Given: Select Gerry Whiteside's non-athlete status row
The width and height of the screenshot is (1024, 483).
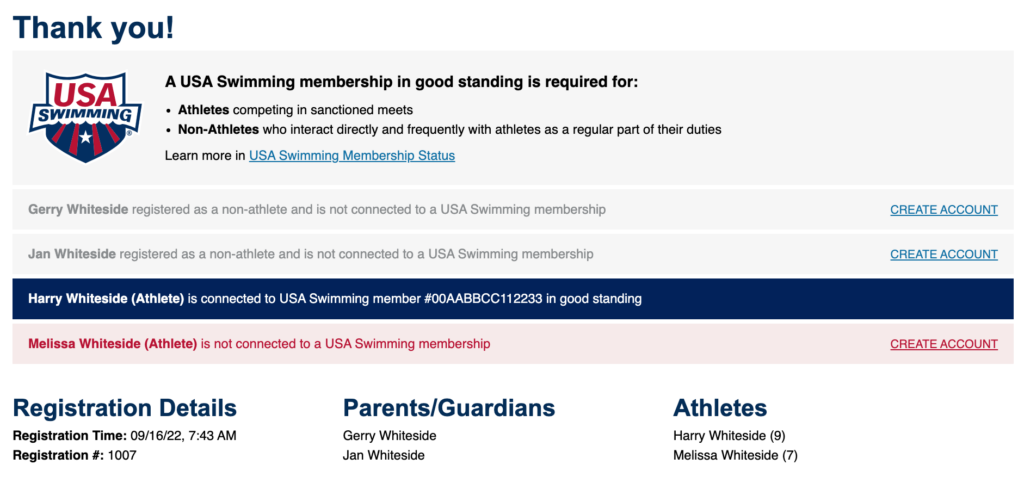Looking at the screenshot, I should coord(513,210).
